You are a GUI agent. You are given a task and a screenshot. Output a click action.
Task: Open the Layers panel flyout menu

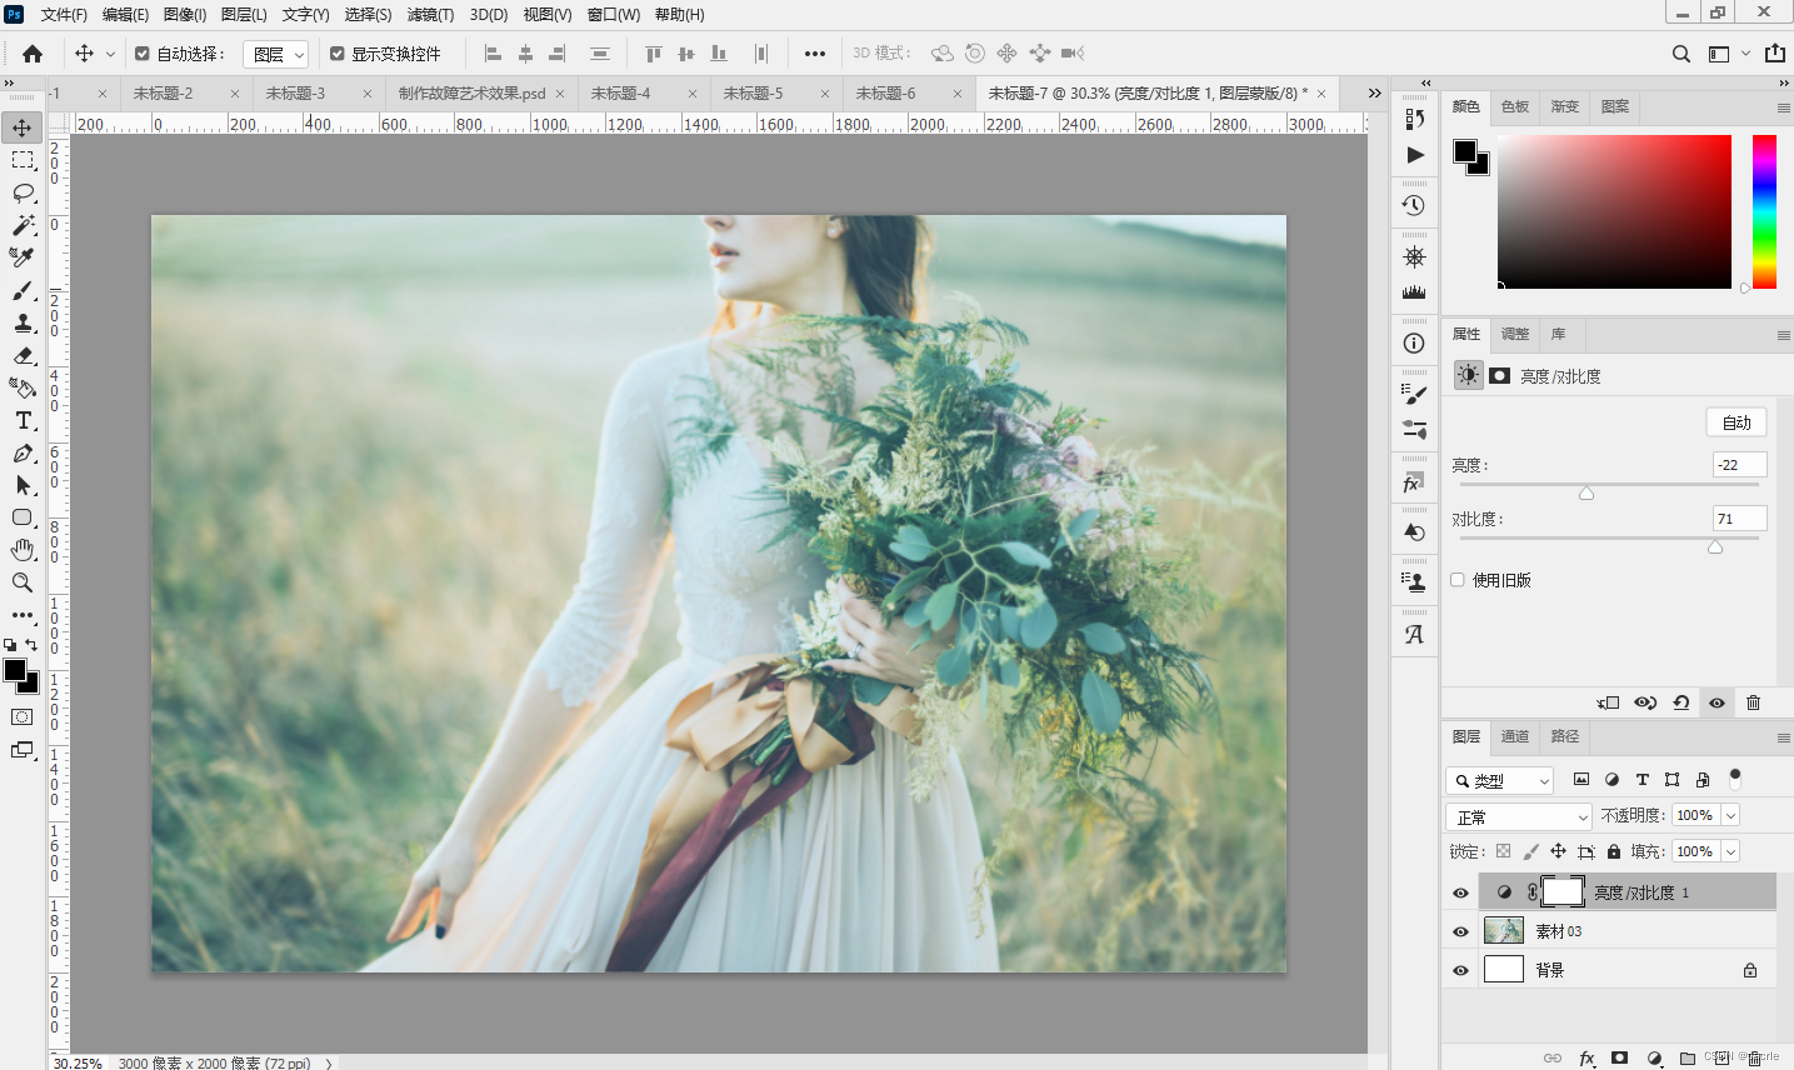click(1783, 738)
